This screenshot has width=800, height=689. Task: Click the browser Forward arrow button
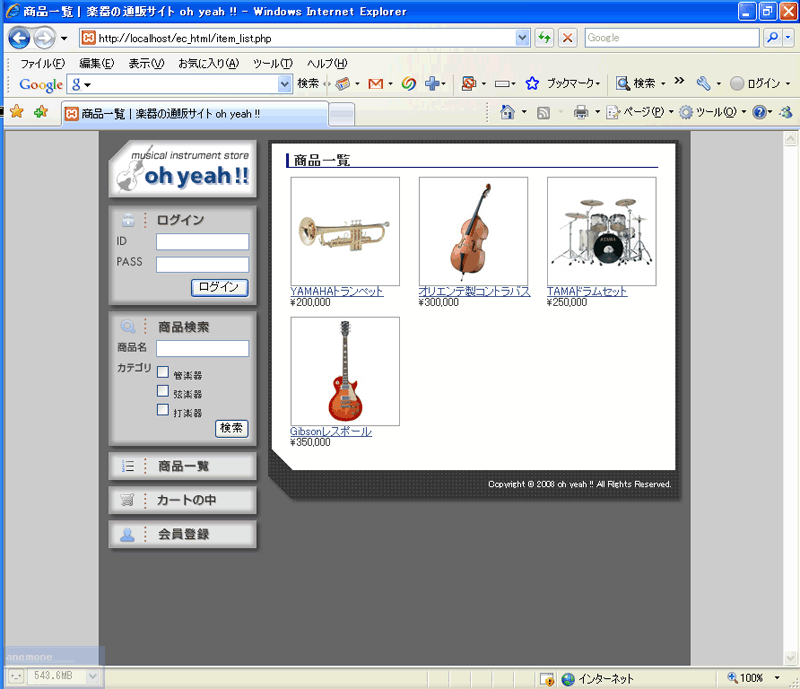click(x=44, y=38)
